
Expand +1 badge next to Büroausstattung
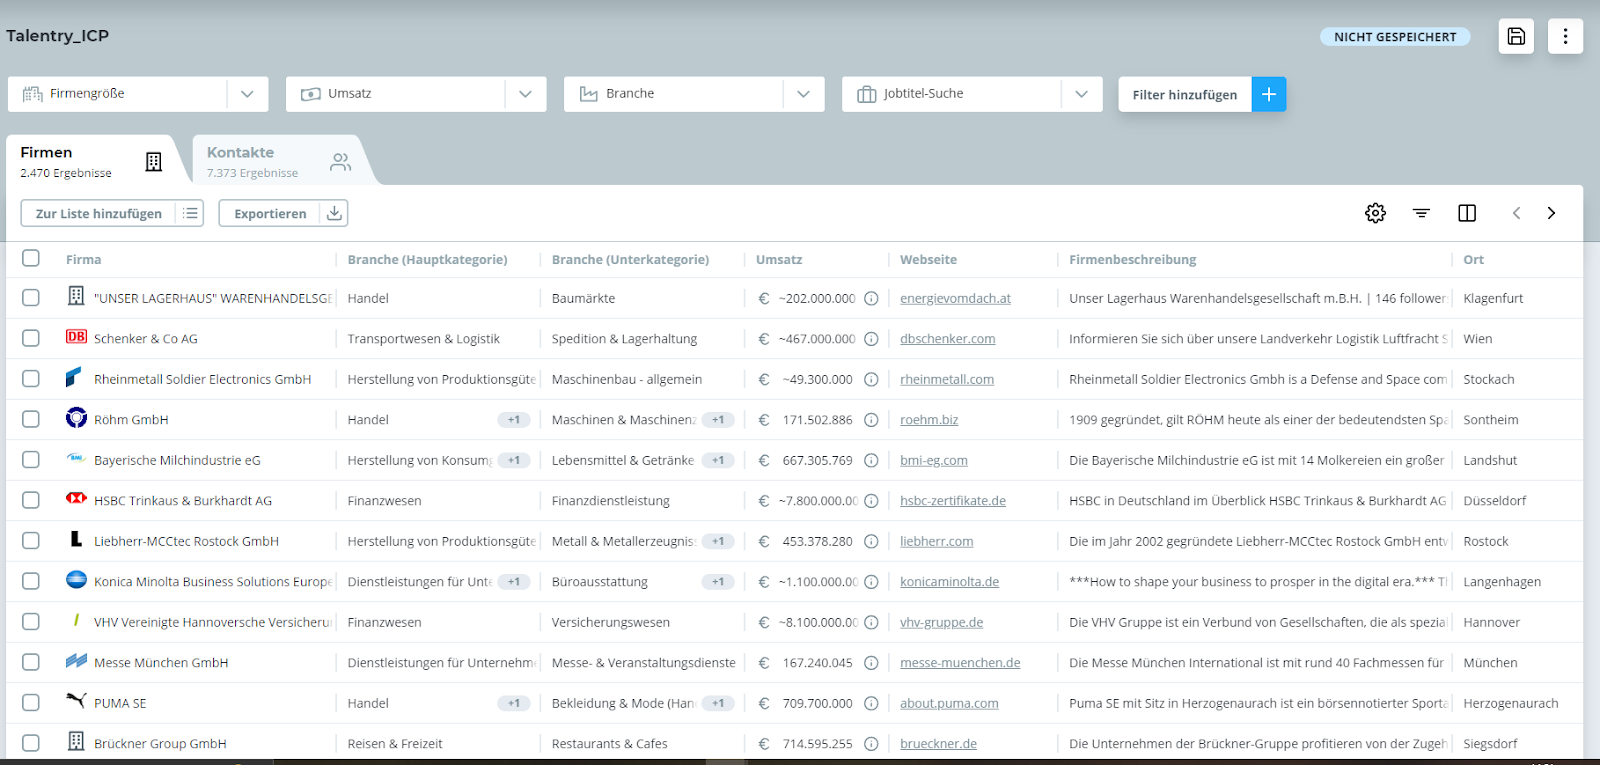[x=718, y=582]
